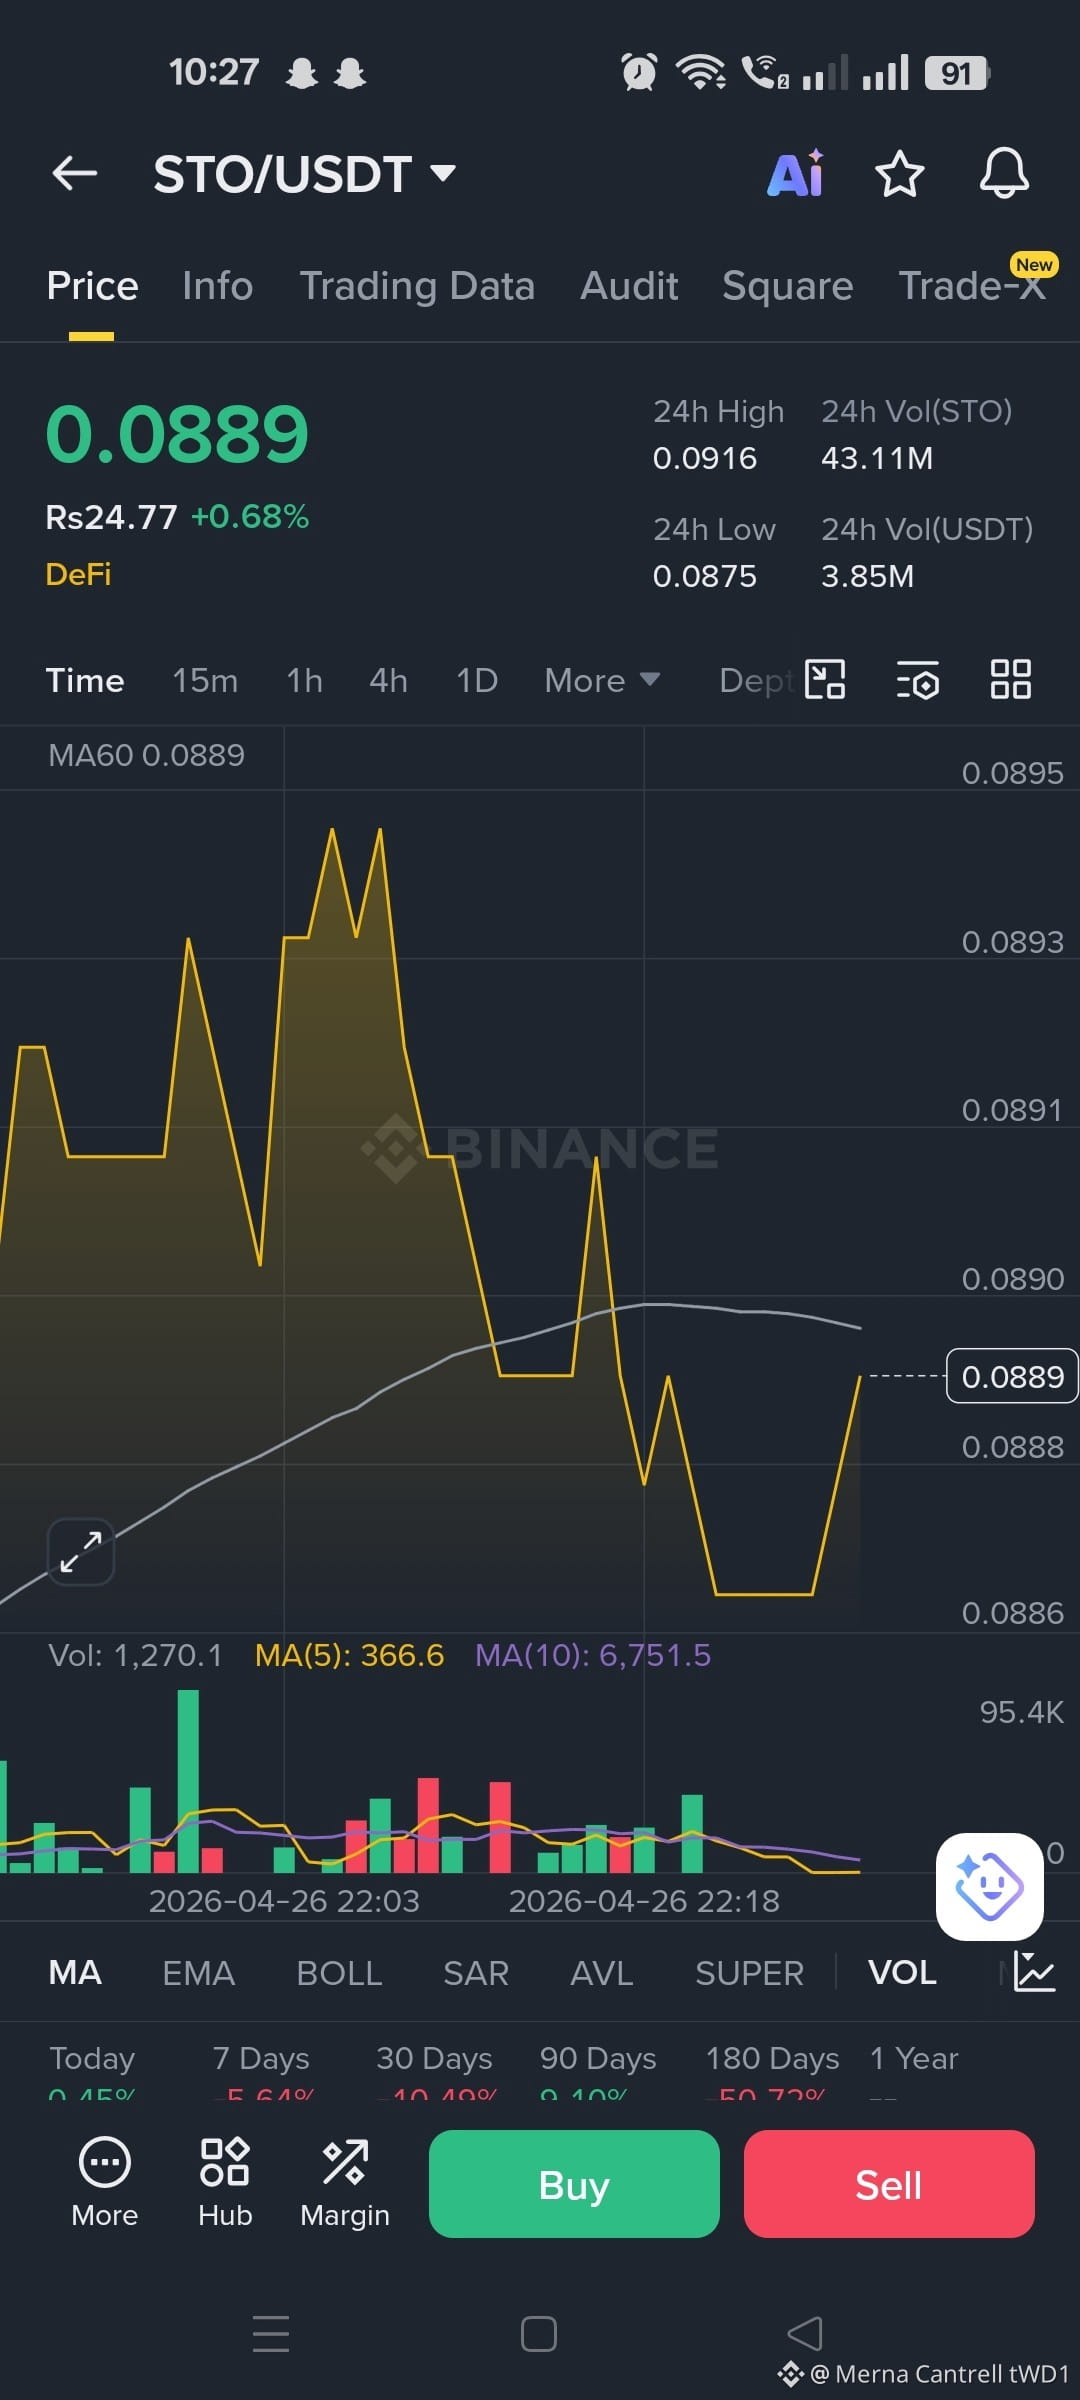Screen dimensions: 1080x2400
Task: Toggle the EMA indicator
Action: click(x=198, y=1973)
